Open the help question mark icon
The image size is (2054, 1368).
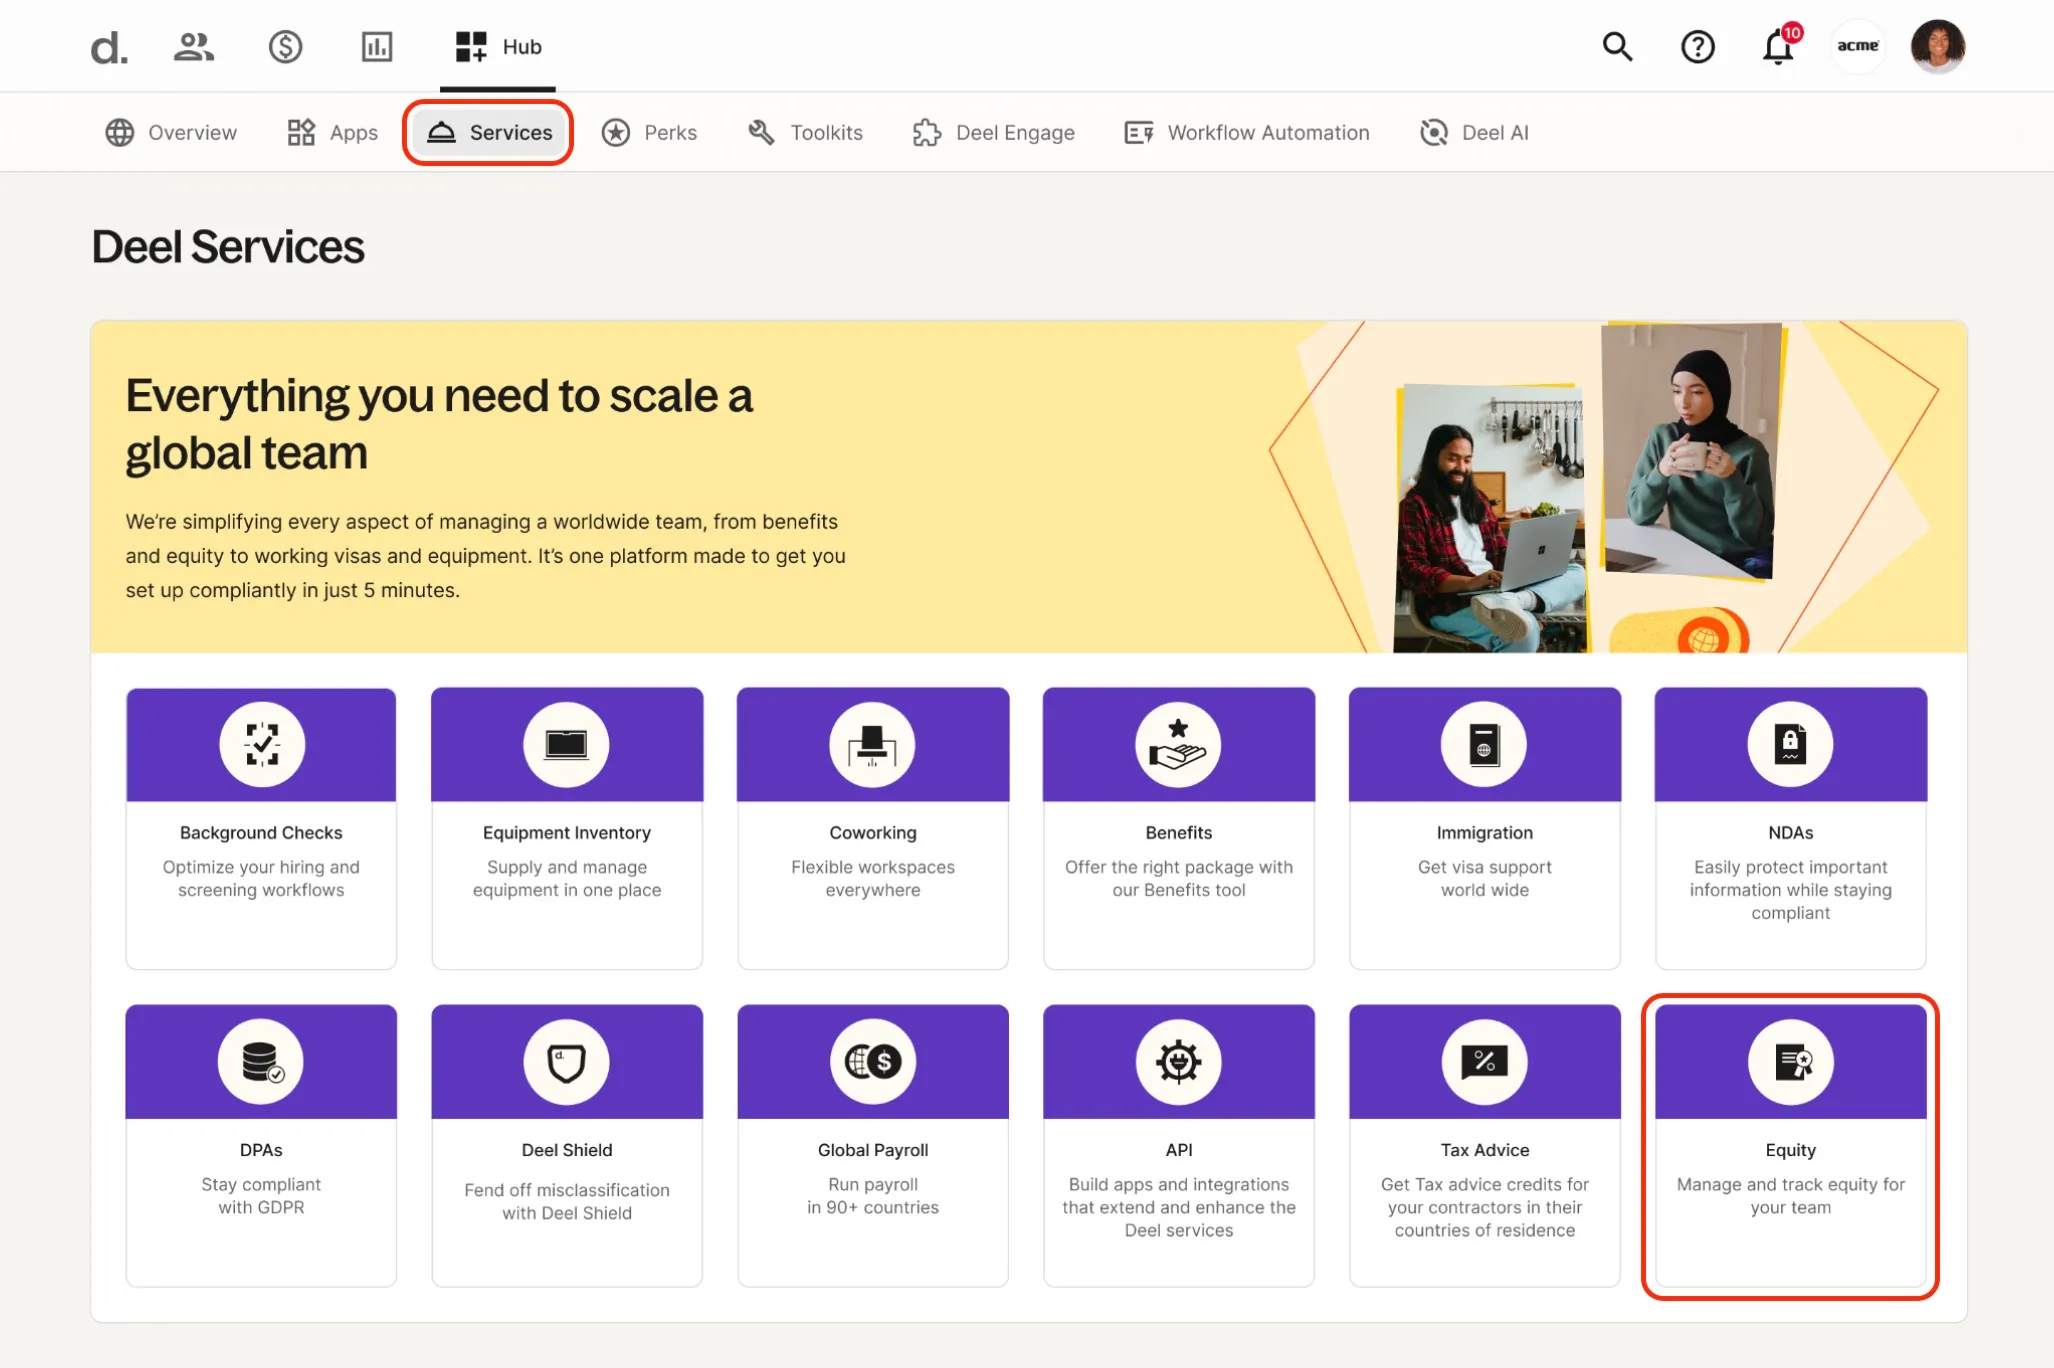1698,47
